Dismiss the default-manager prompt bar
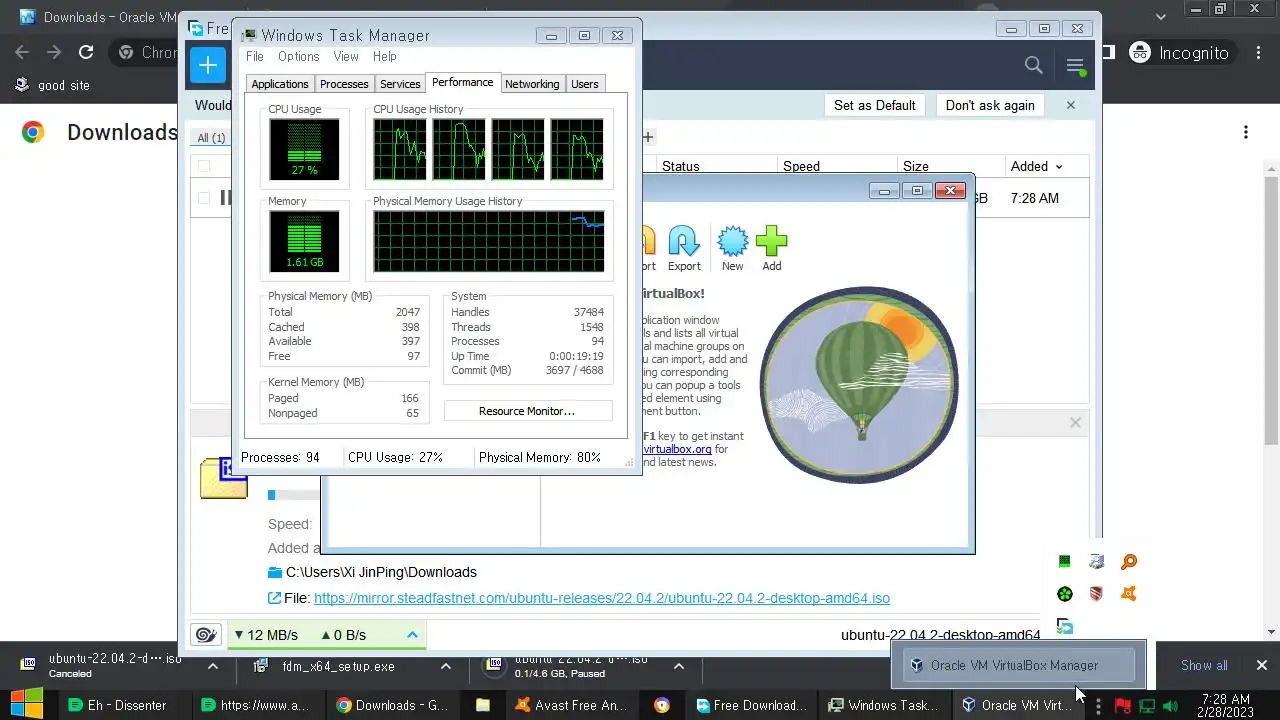1280x720 pixels. (1071, 105)
